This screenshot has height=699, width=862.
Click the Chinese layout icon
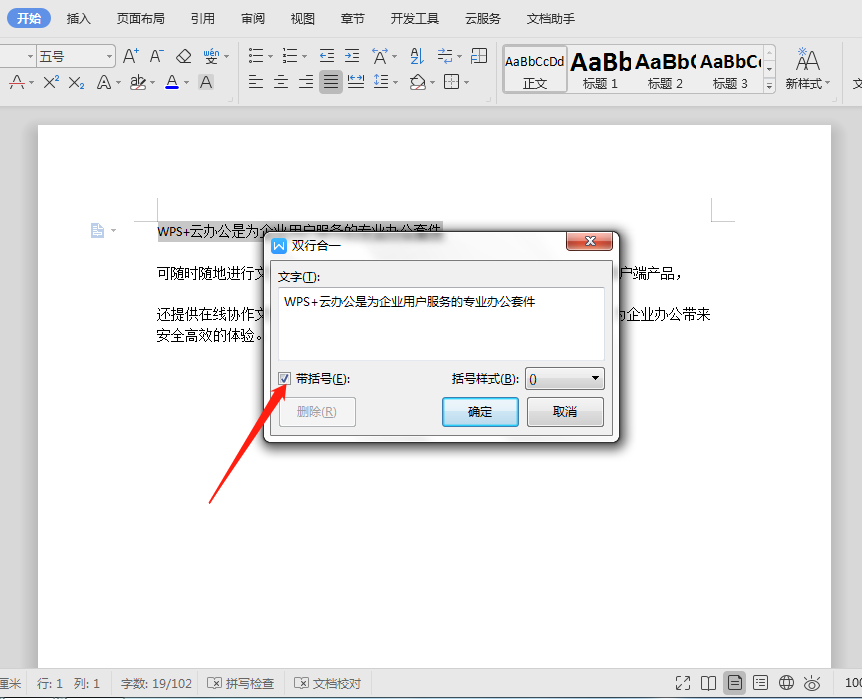pyautogui.click(x=380, y=56)
